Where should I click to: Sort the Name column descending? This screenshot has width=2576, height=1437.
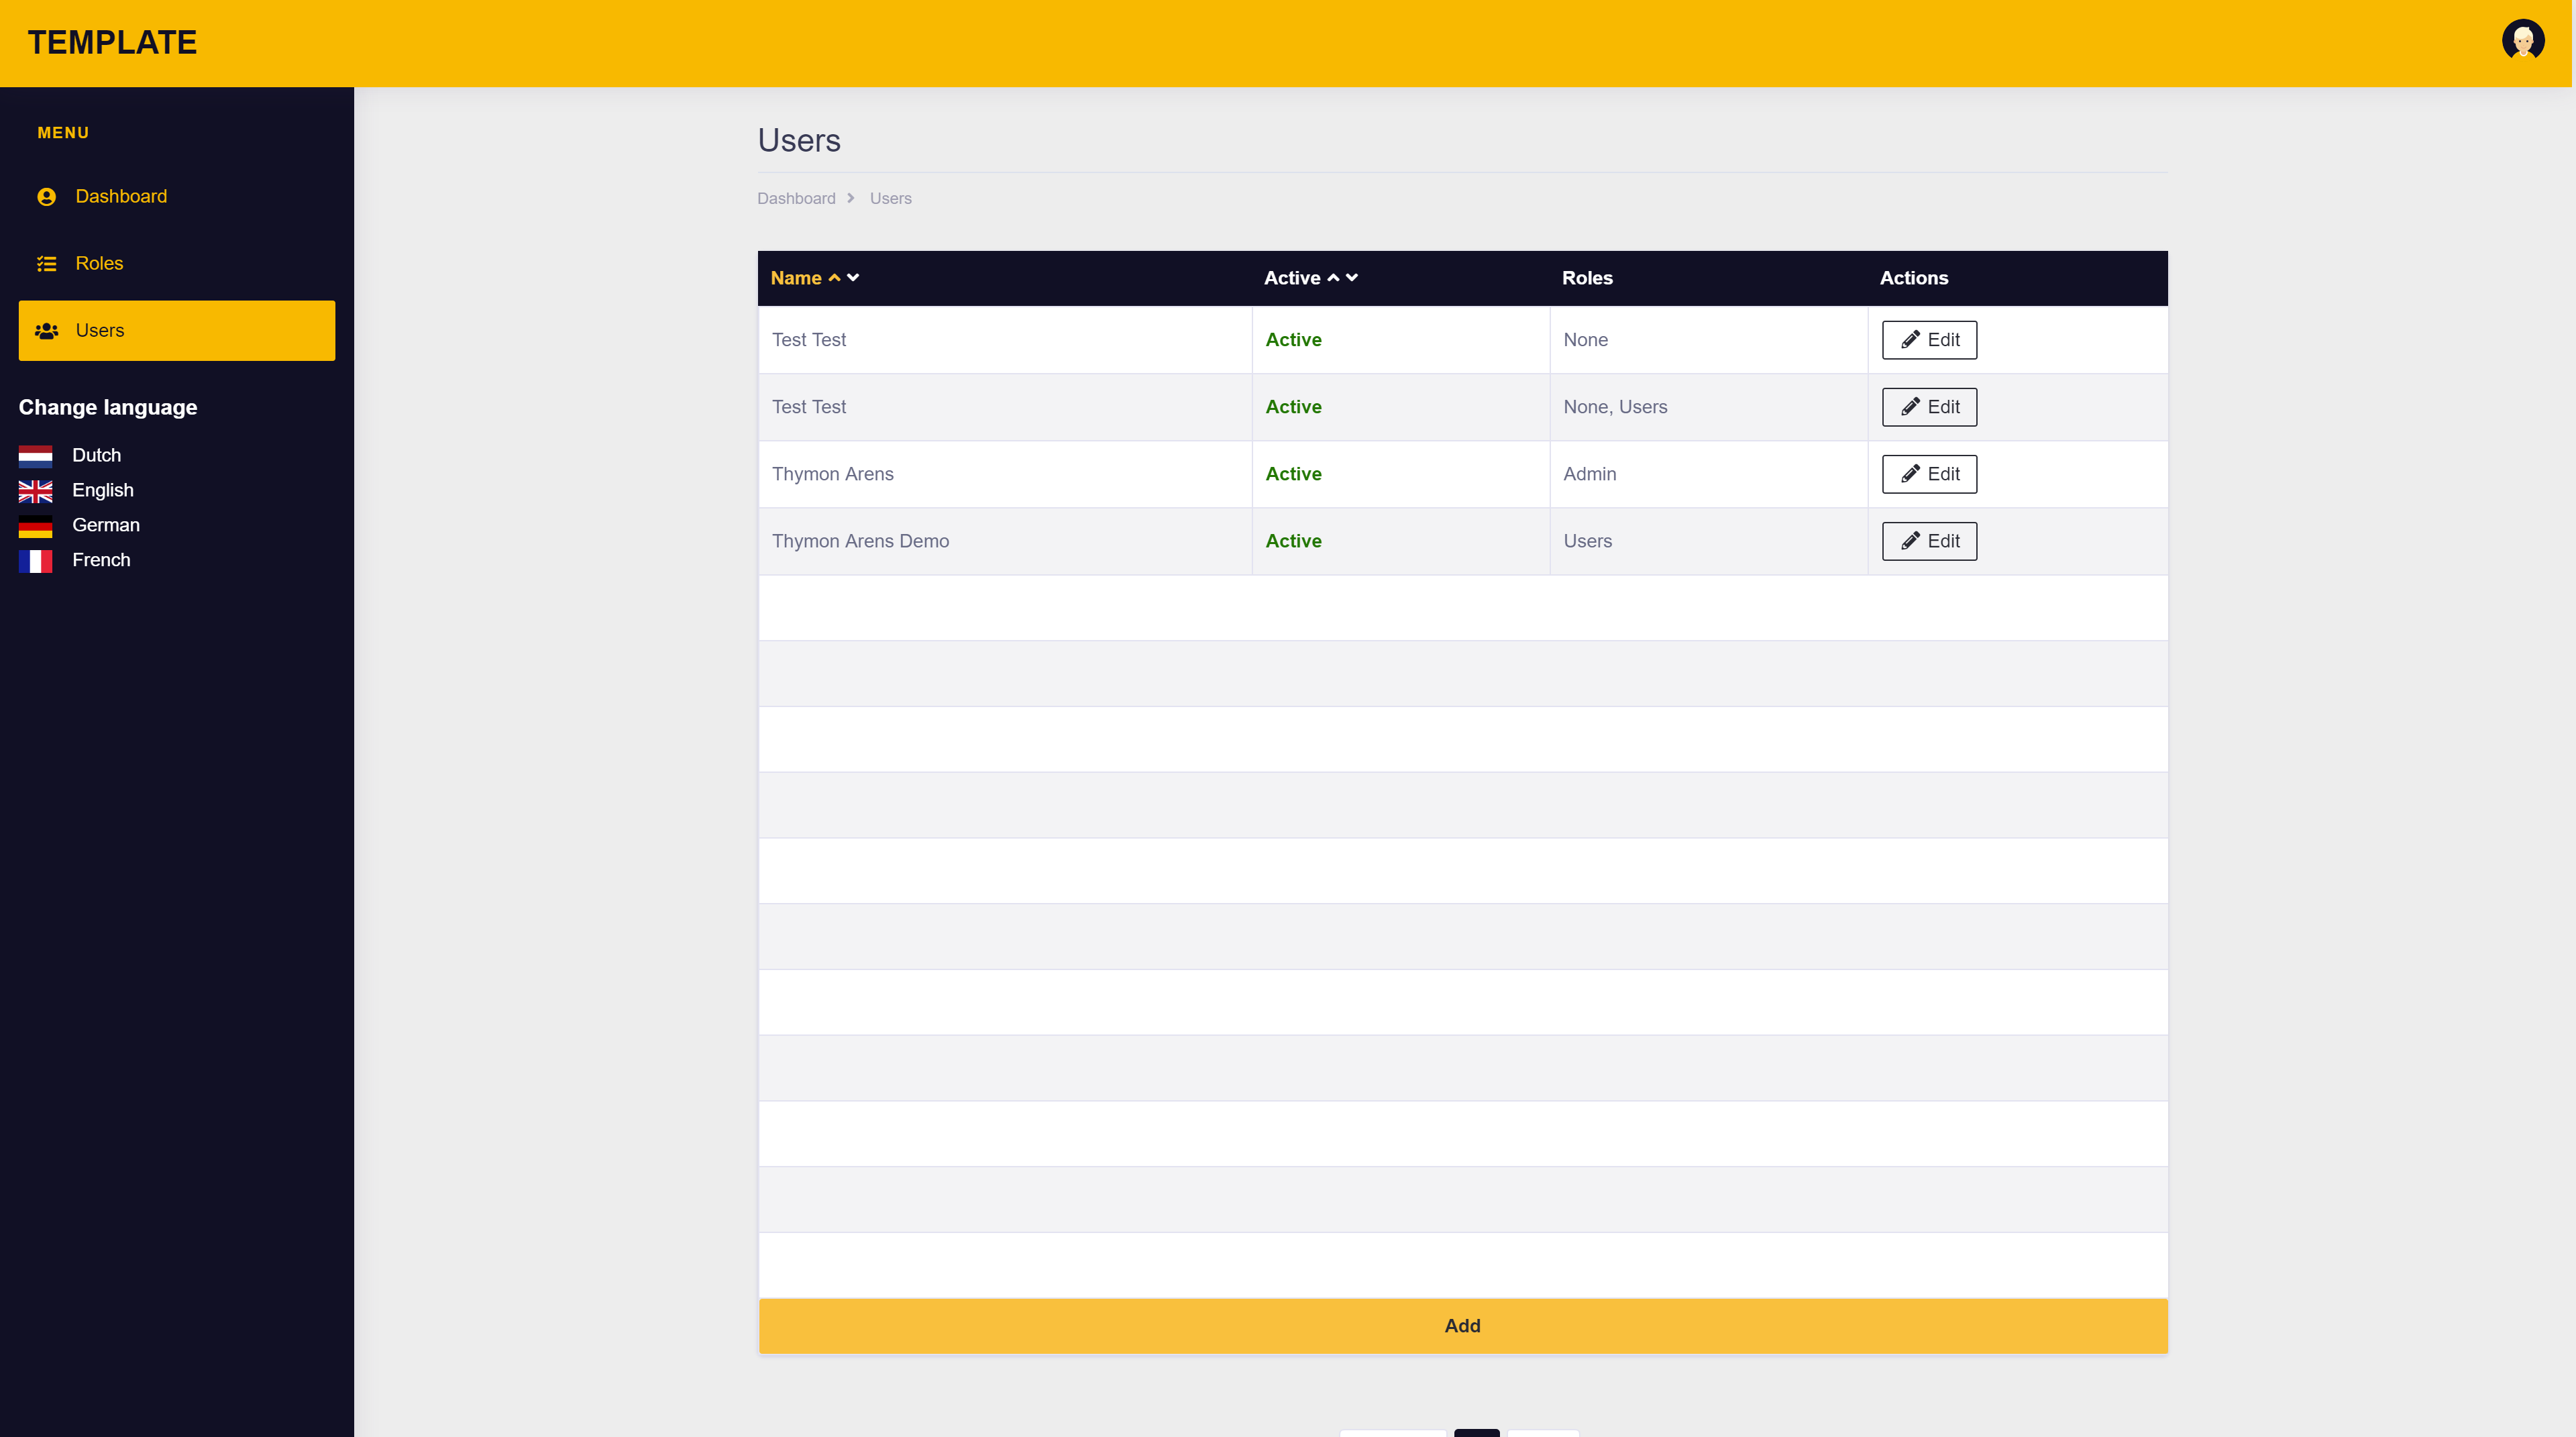853,278
